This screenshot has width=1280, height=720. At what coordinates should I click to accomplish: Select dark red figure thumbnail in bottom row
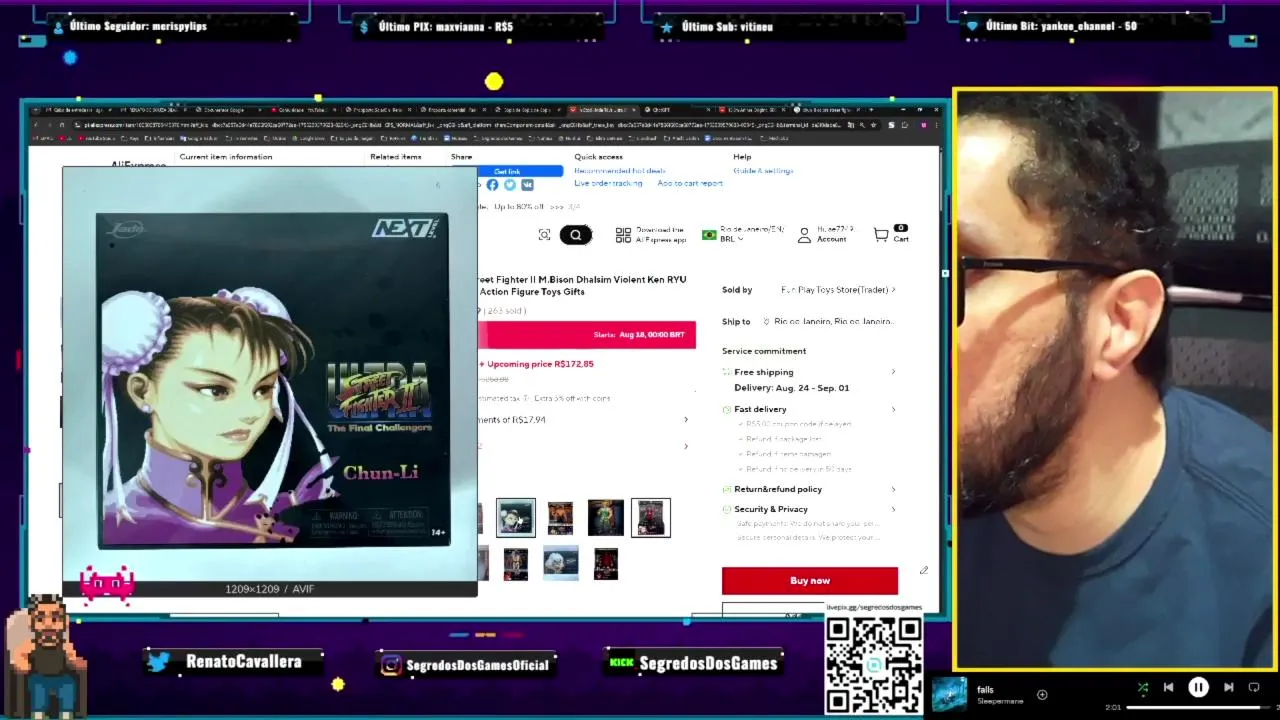coord(606,564)
